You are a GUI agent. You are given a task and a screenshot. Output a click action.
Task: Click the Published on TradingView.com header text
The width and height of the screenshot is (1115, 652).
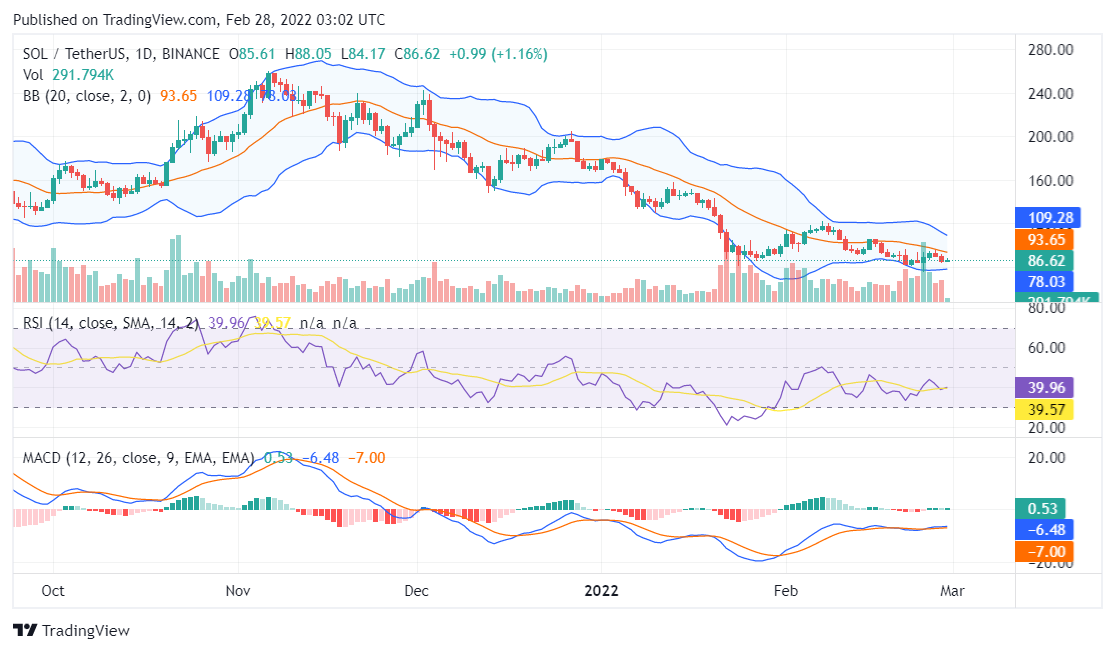point(198,20)
